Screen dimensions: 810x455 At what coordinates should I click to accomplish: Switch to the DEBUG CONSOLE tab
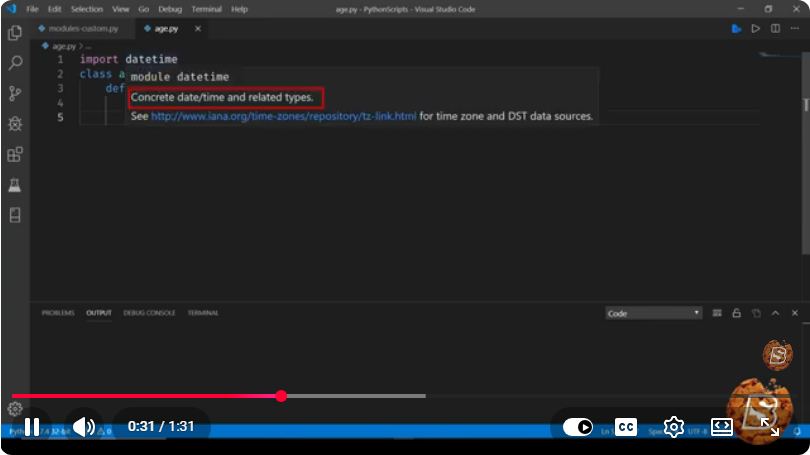click(149, 313)
